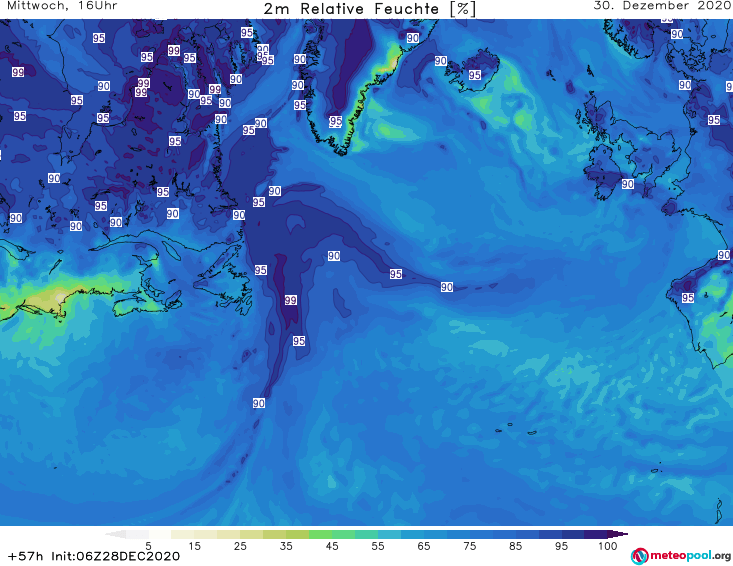Click the 90 contour label over Ireland
Viewport: 733px width, 566px height.
click(x=627, y=184)
